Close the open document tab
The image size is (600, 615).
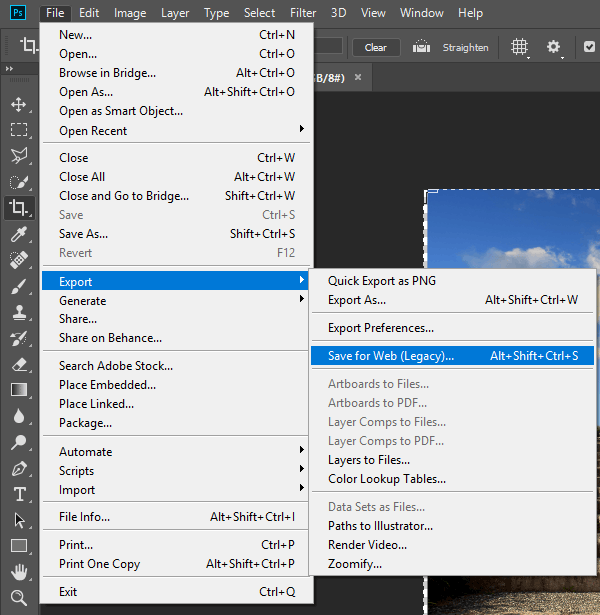[x=358, y=77]
